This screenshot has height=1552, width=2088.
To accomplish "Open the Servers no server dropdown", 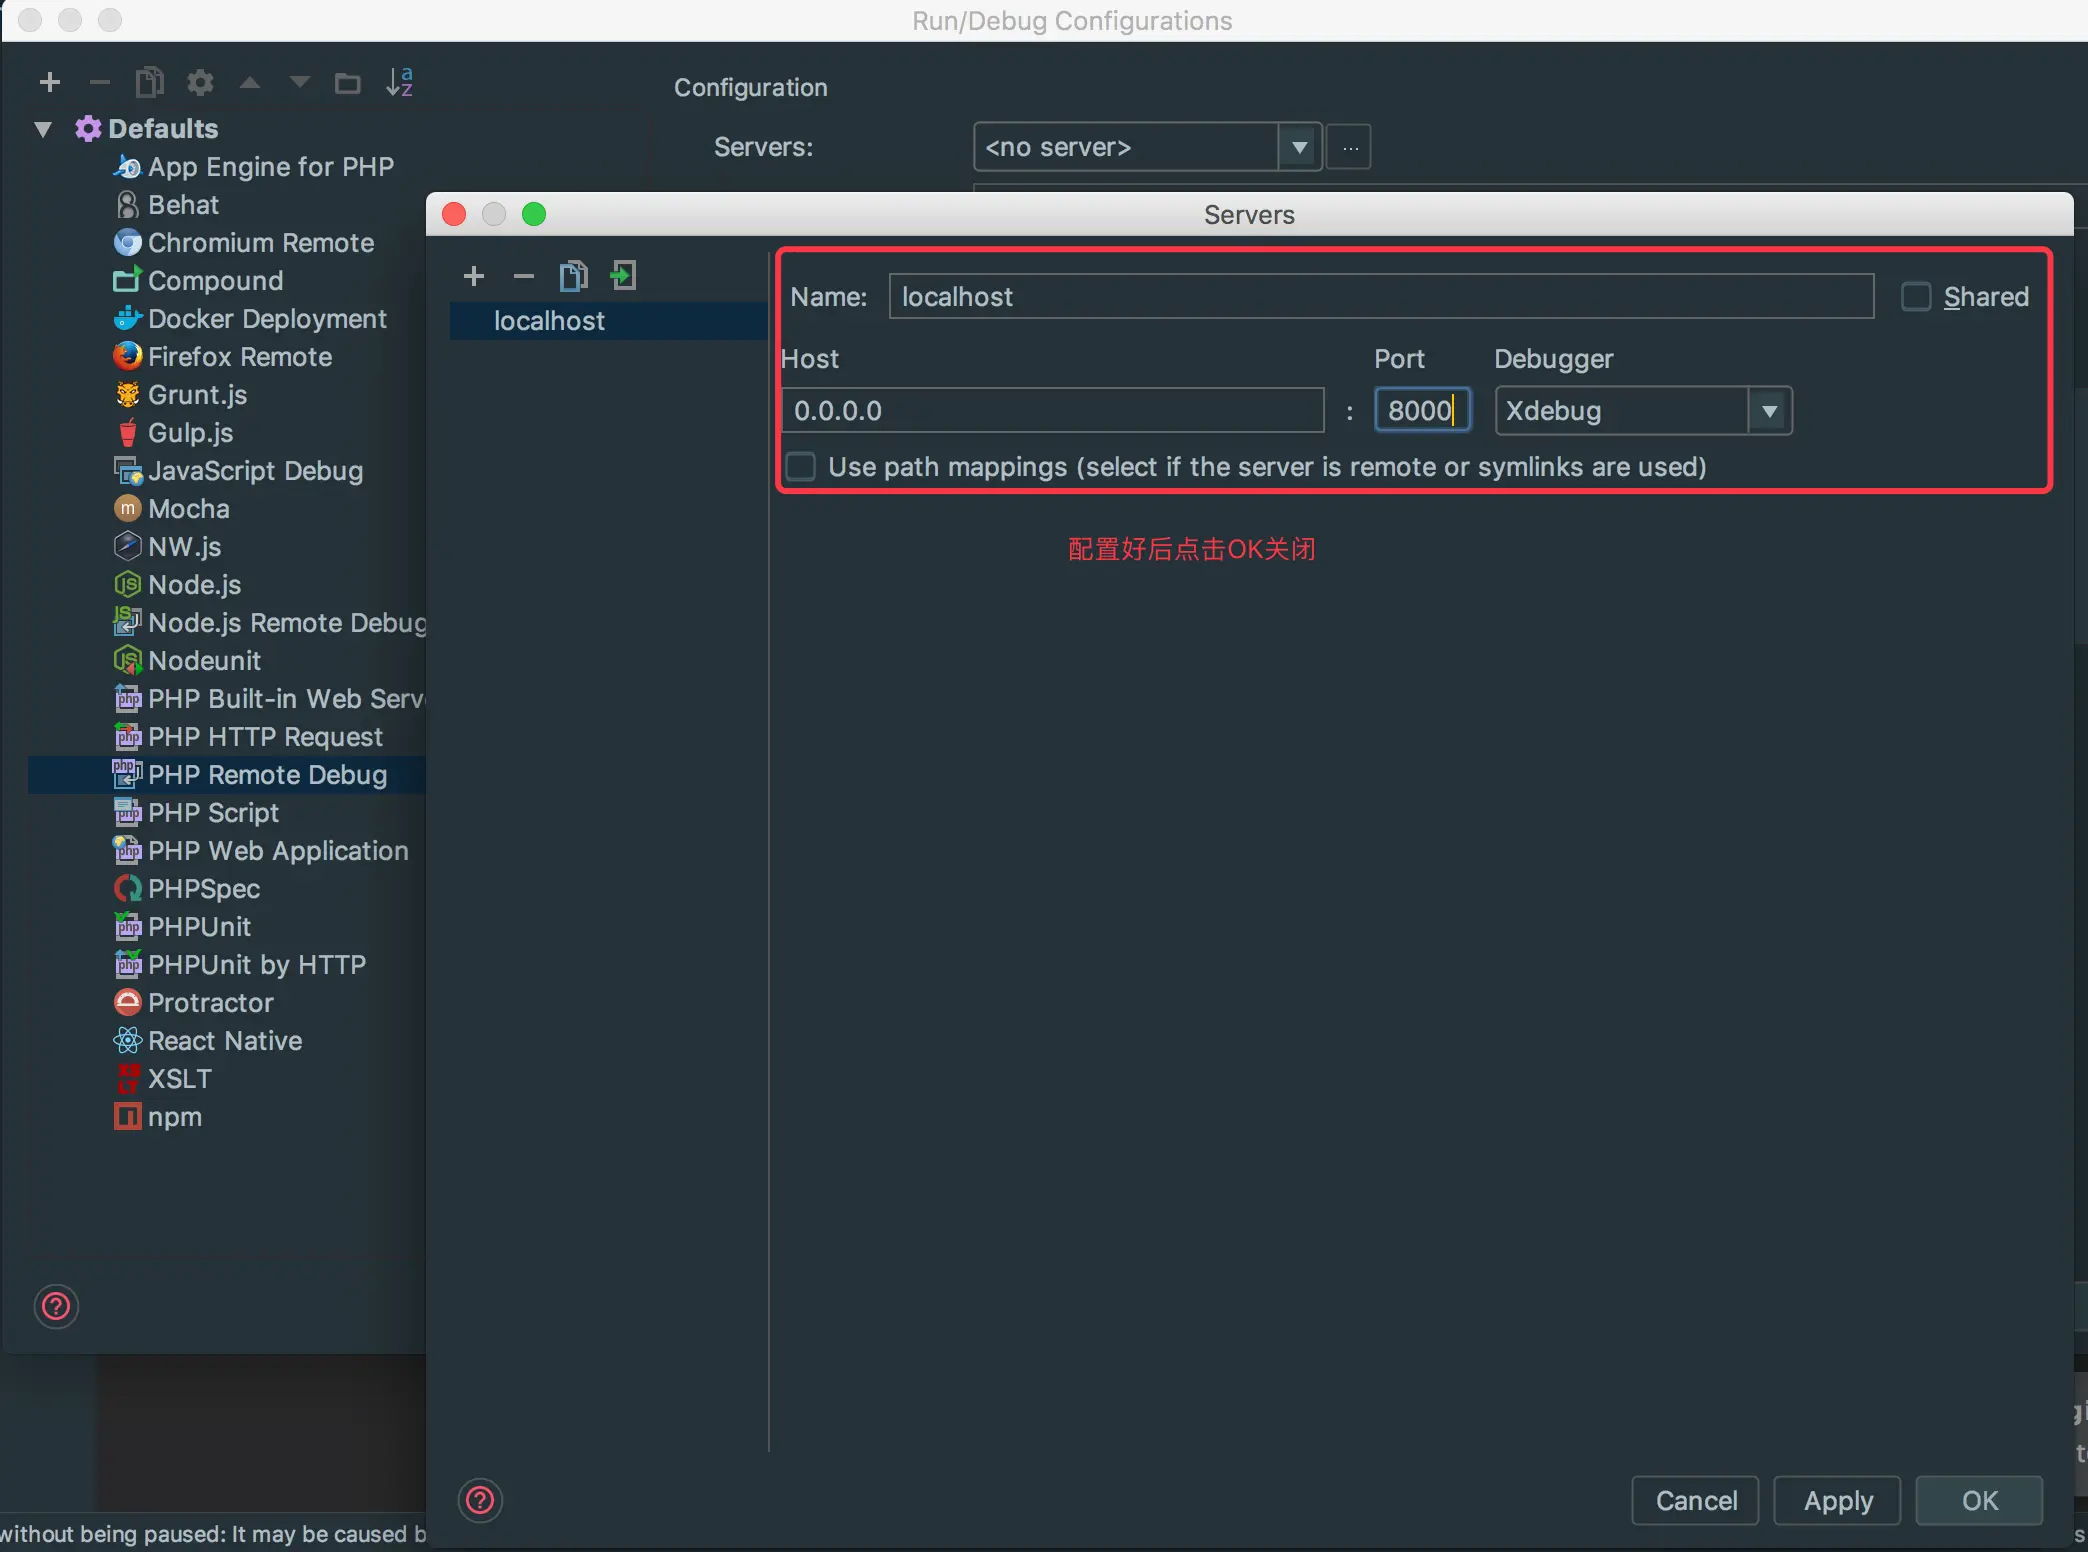I will click(1299, 148).
